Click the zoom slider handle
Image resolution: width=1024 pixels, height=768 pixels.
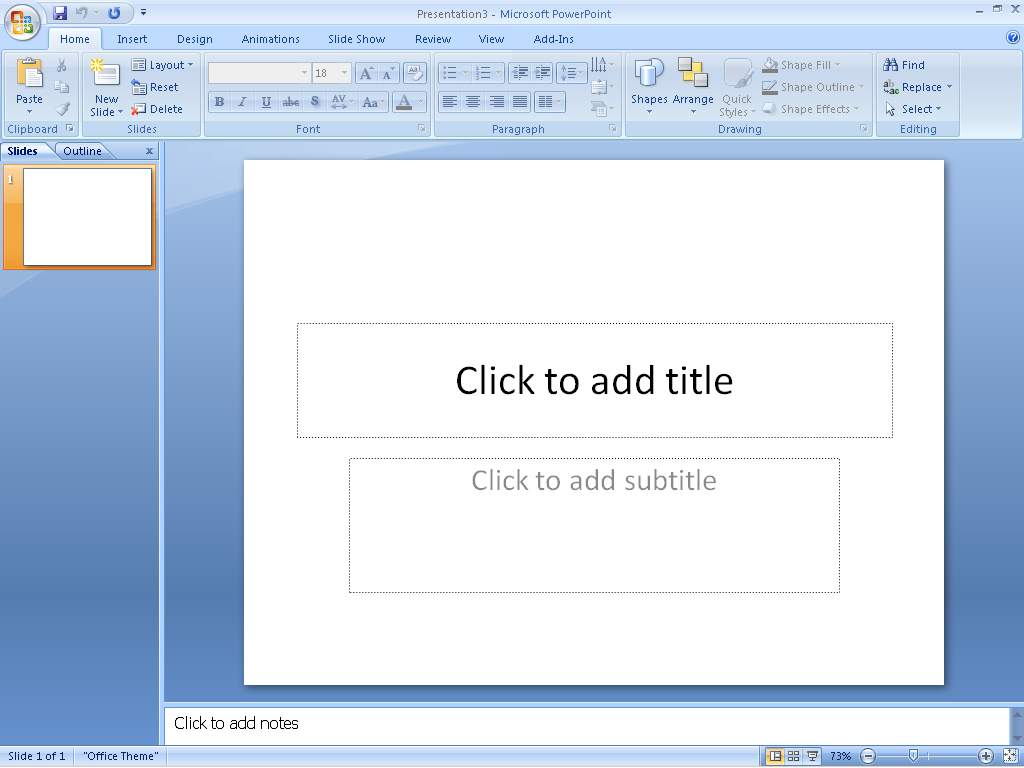pyautogui.click(x=914, y=756)
